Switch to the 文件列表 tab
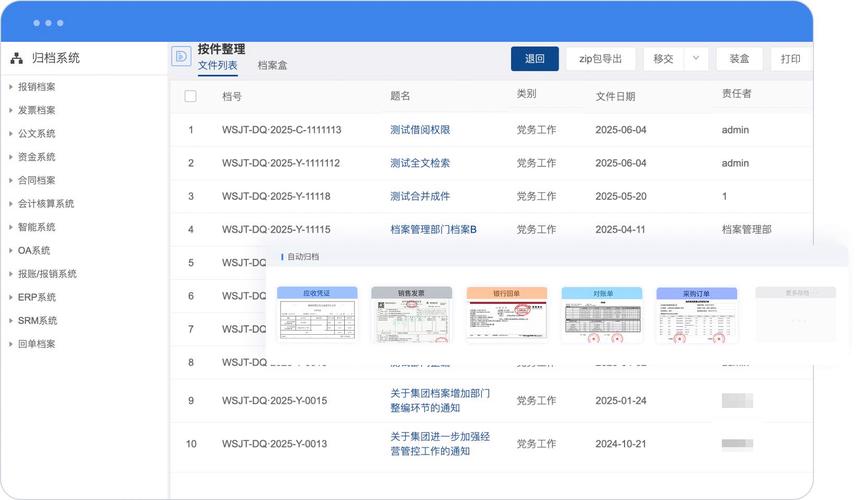The width and height of the screenshot is (861, 500). pos(217,65)
